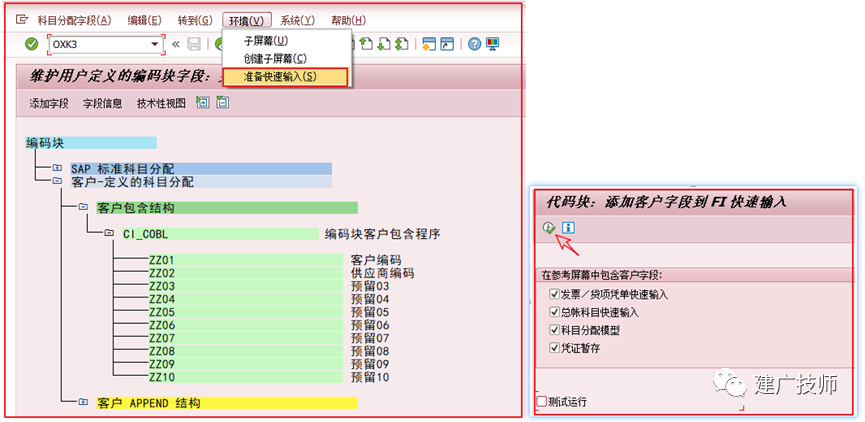Click the Create new session icon
Screen dimensions: 865x422
429,45
